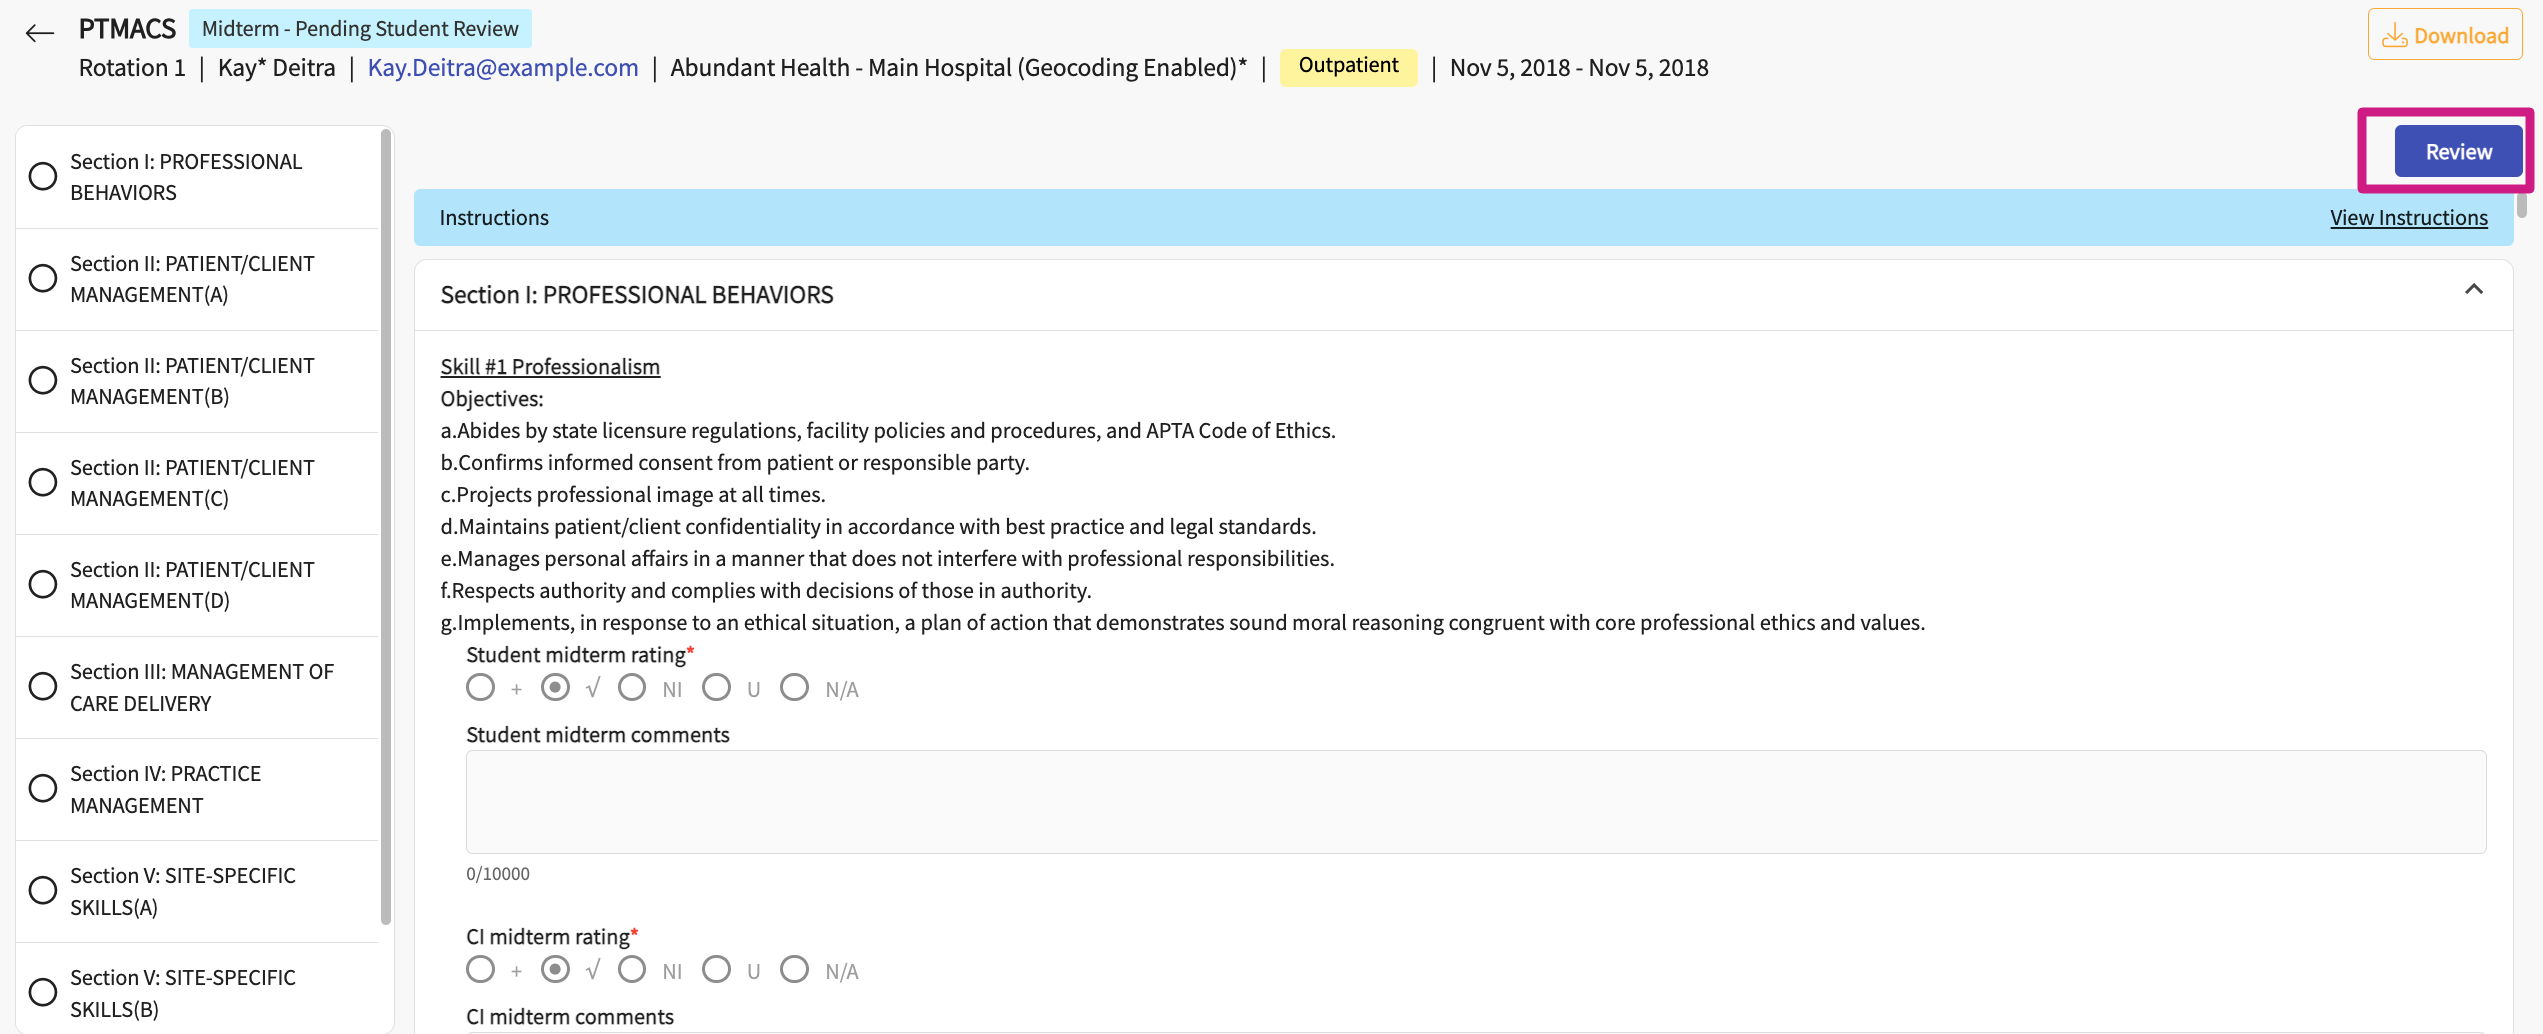This screenshot has width=2543, height=1034.
Task: Click the back arrow icon
Action: pos(39,33)
